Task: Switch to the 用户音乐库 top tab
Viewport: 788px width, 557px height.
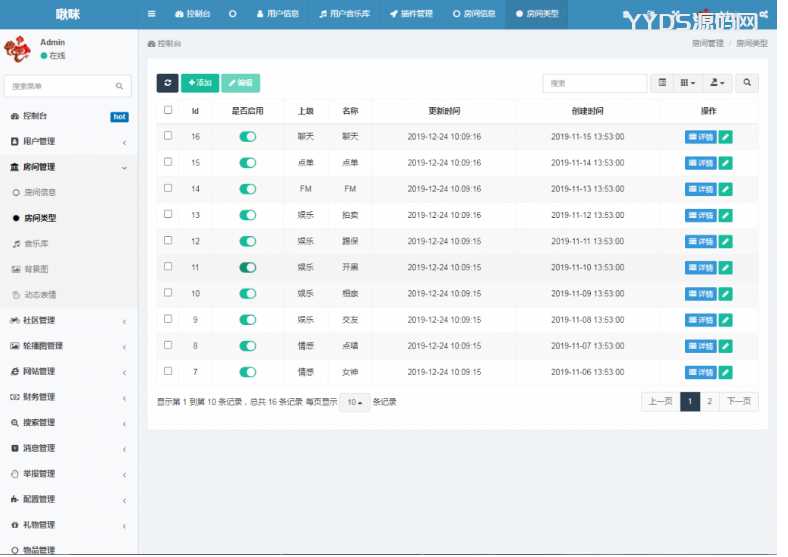Action: tap(341, 14)
